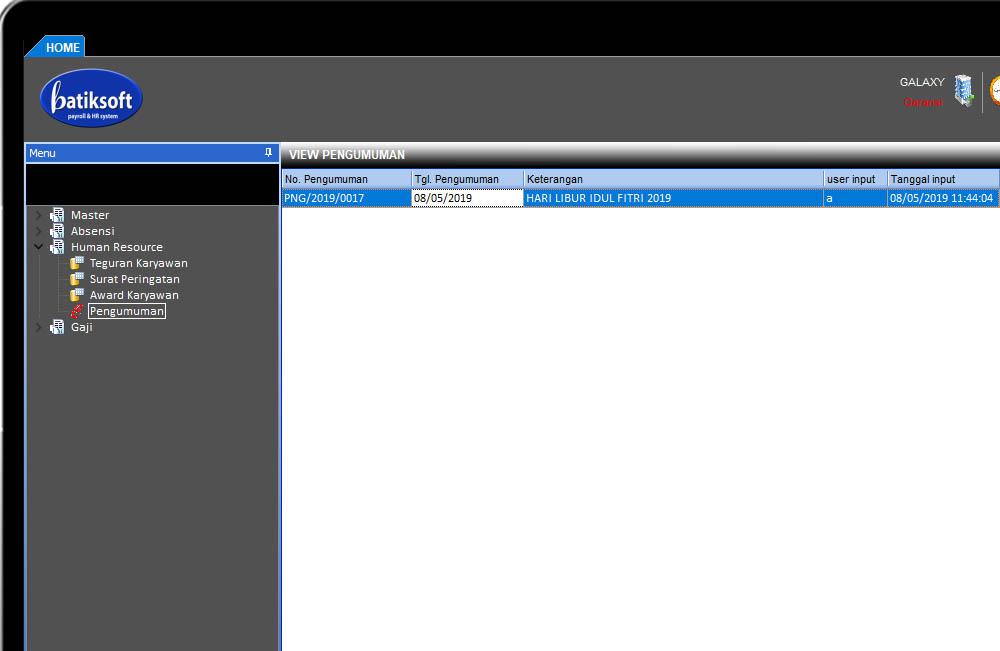The height and width of the screenshot is (651, 1000).
Task: Sort by Keterangan column header
Action: click(x=673, y=179)
